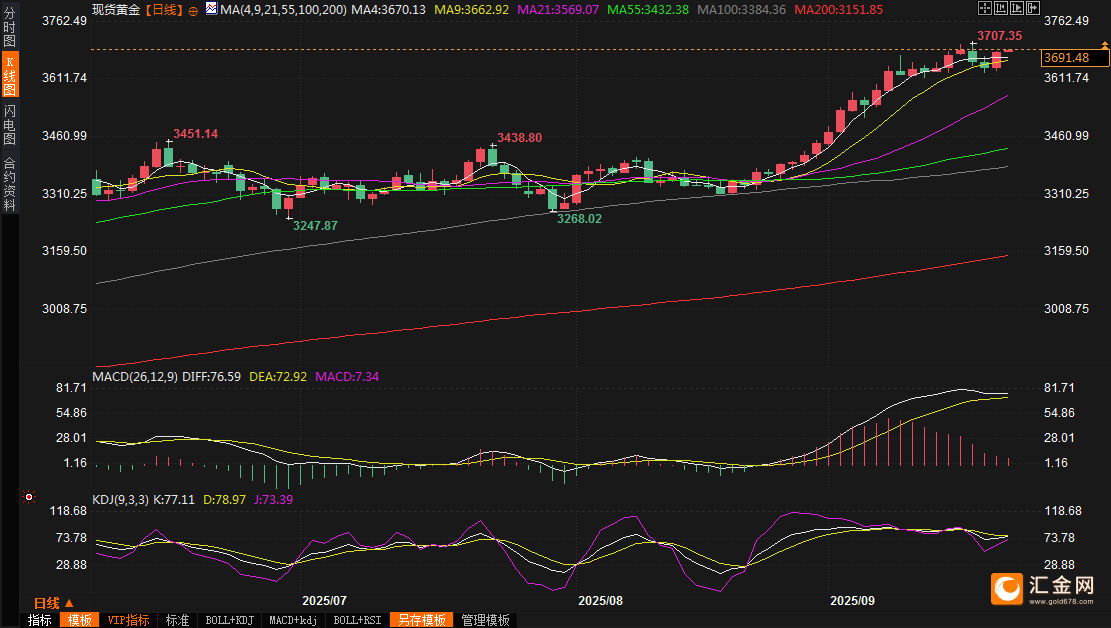This screenshot has width=1111, height=628.
Task: Select the 指标 bottom tab
Action: click(x=40, y=620)
